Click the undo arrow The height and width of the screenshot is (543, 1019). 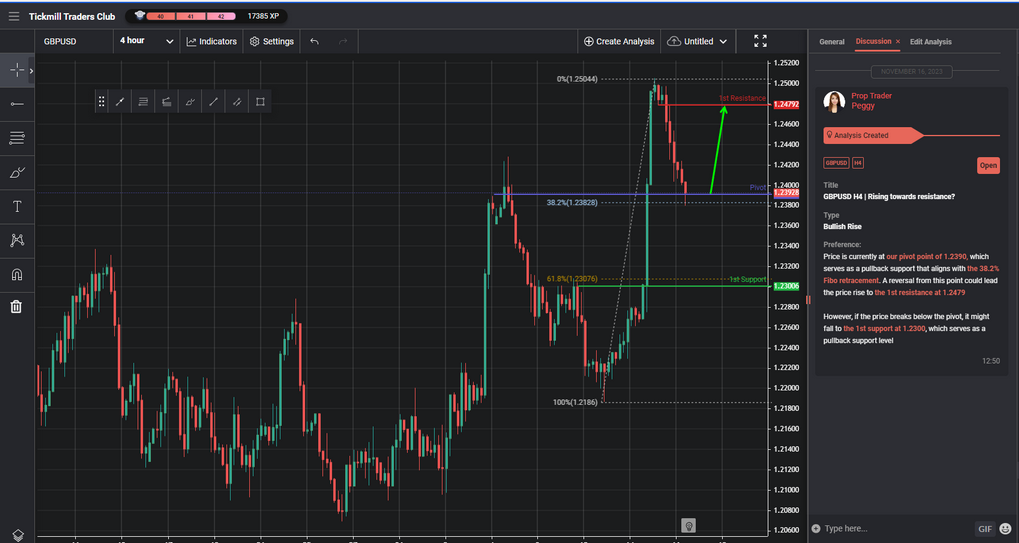click(x=315, y=41)
